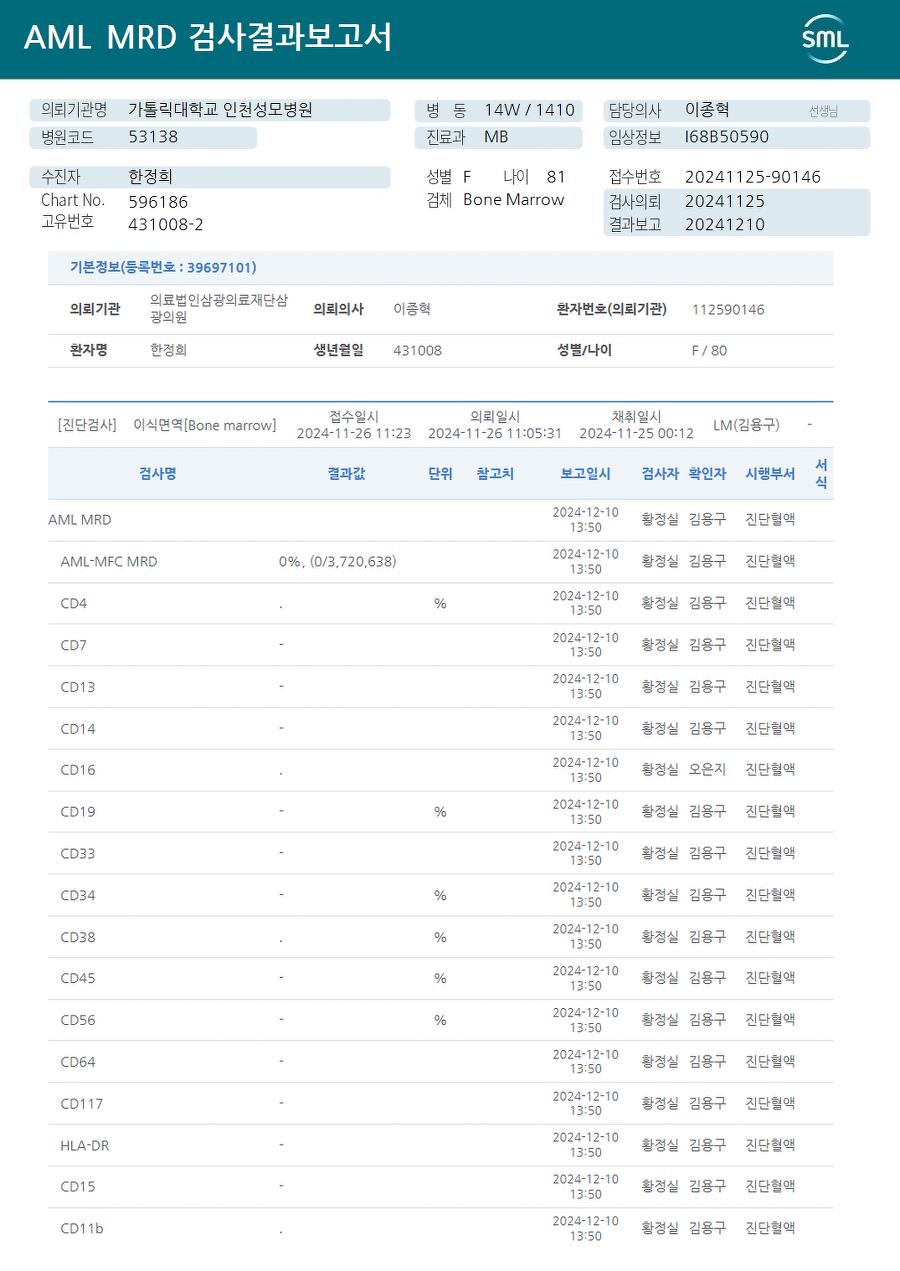Image resolution: width=900 pixels, height=1271 pixels.
Task: Click the 'CD14' test row name
Action: (78, 728)
